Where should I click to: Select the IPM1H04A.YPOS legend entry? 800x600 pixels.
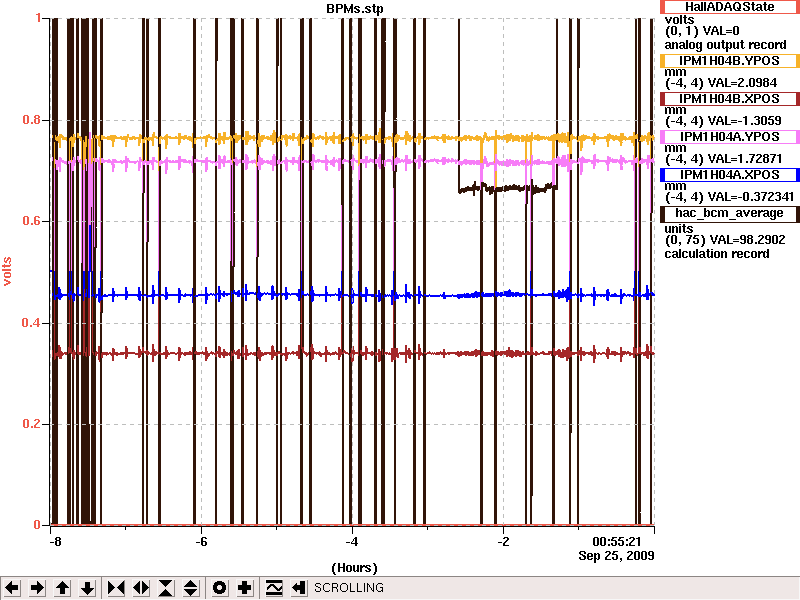[x=730, y=137]
